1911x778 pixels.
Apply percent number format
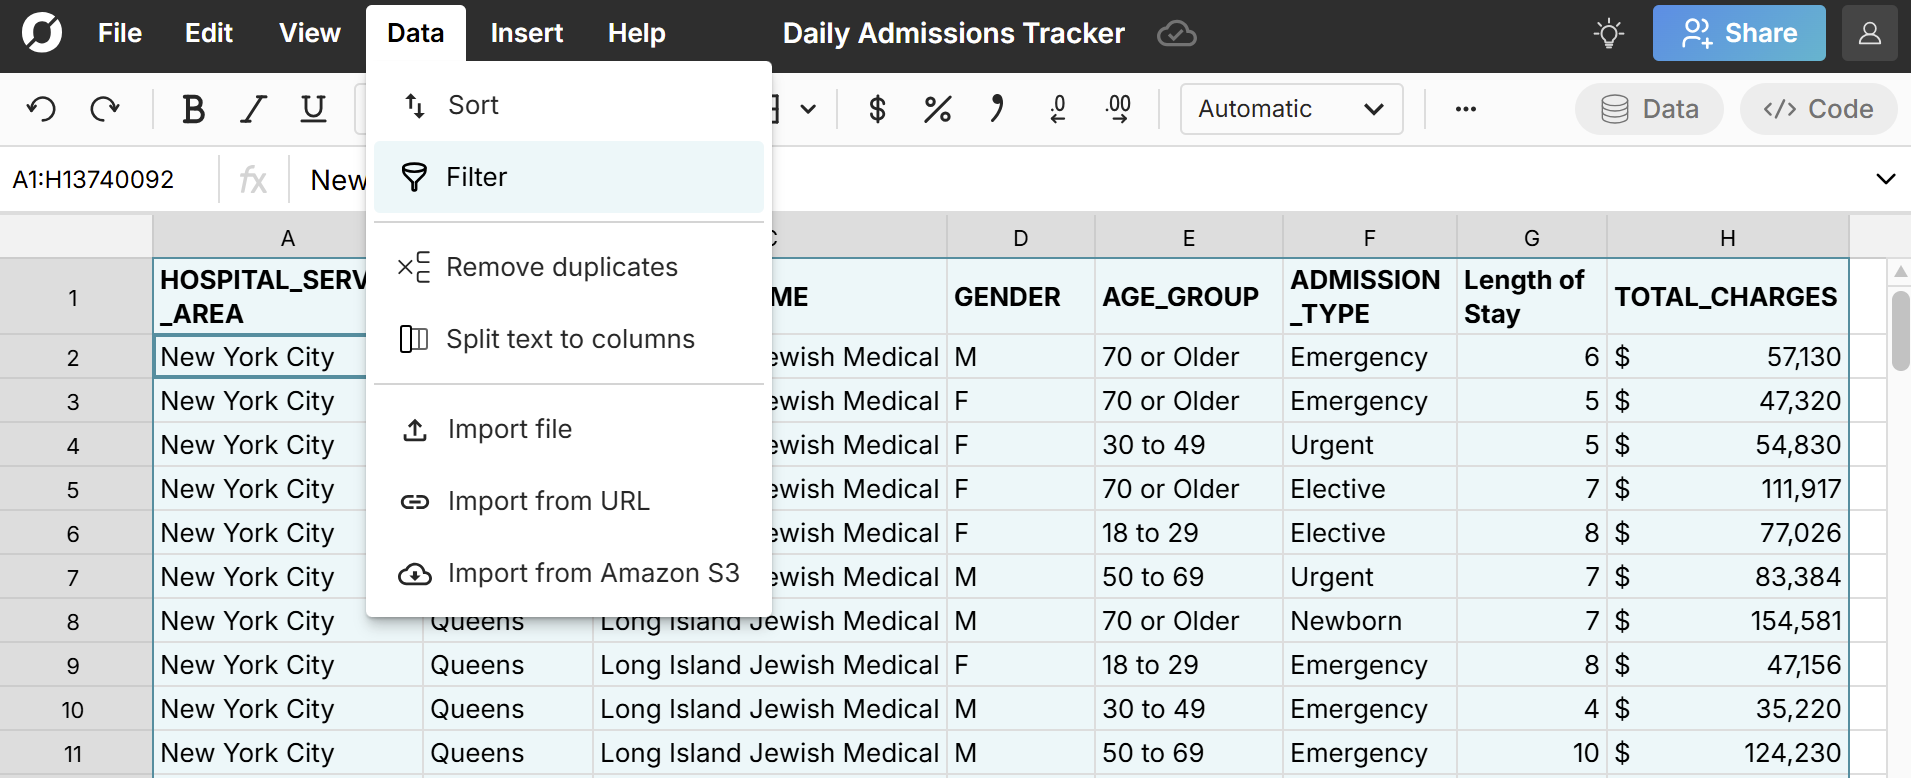[x=937, y=109]
